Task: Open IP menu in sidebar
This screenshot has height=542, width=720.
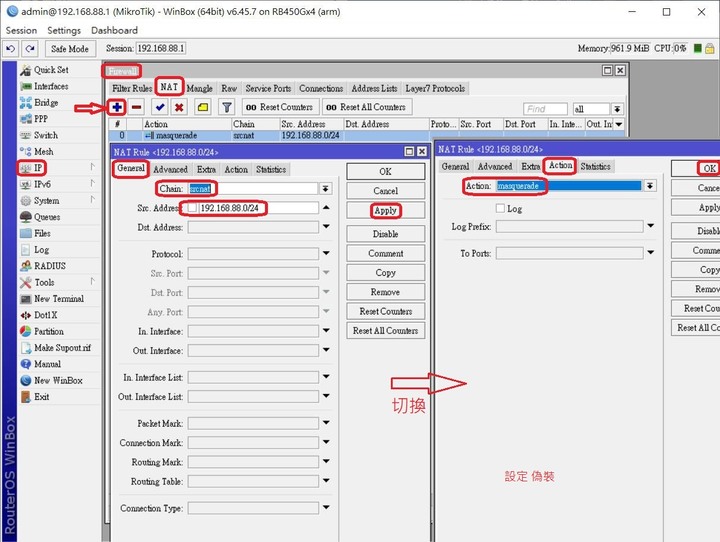Action: pyautogui.click(x=38, y=168)
